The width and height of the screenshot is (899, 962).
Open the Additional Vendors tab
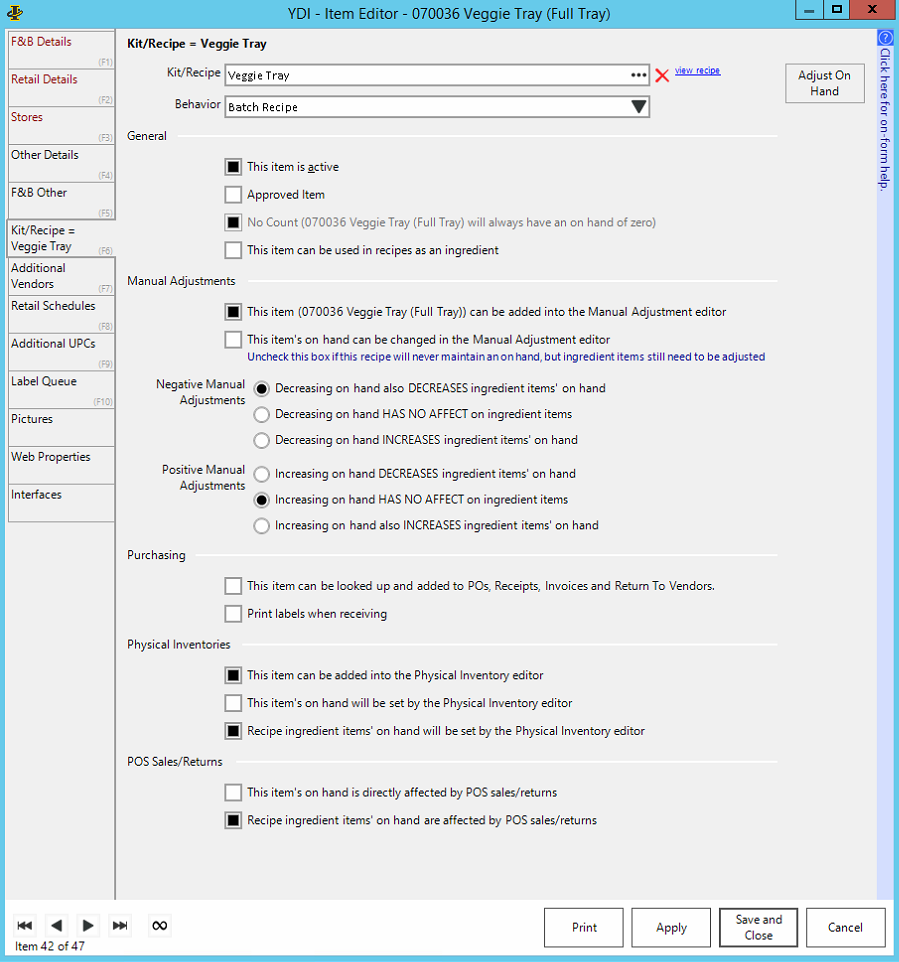[x=61, y=276]
